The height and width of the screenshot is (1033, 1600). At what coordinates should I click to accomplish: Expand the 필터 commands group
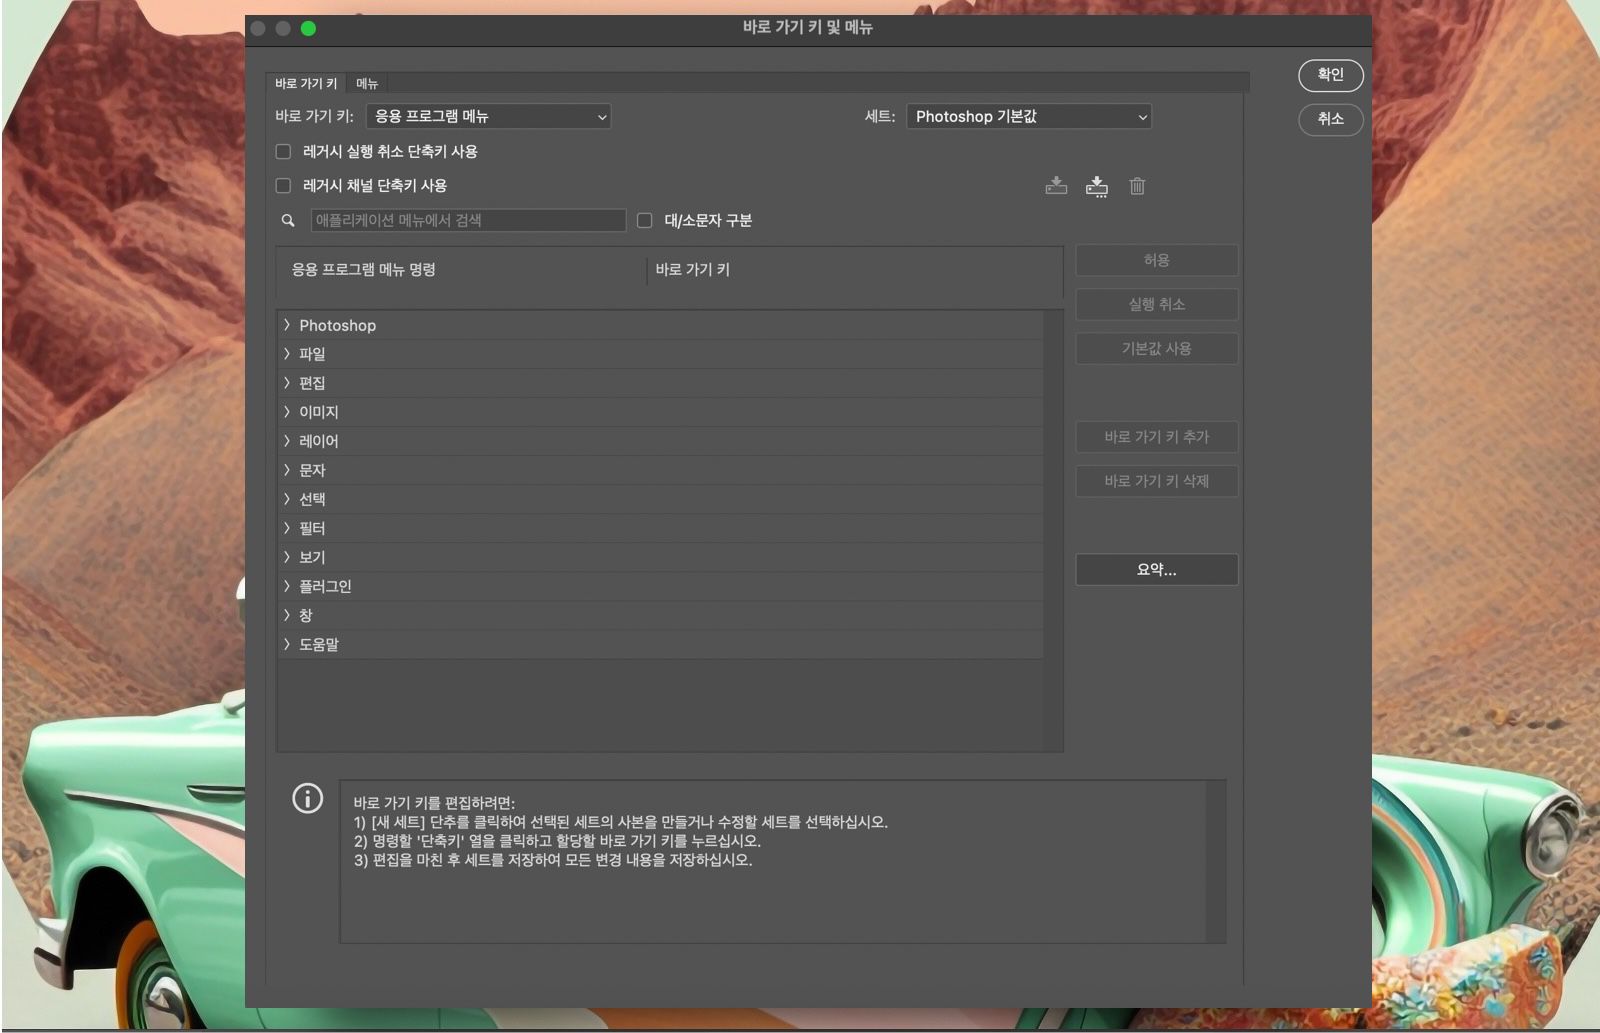288,528
